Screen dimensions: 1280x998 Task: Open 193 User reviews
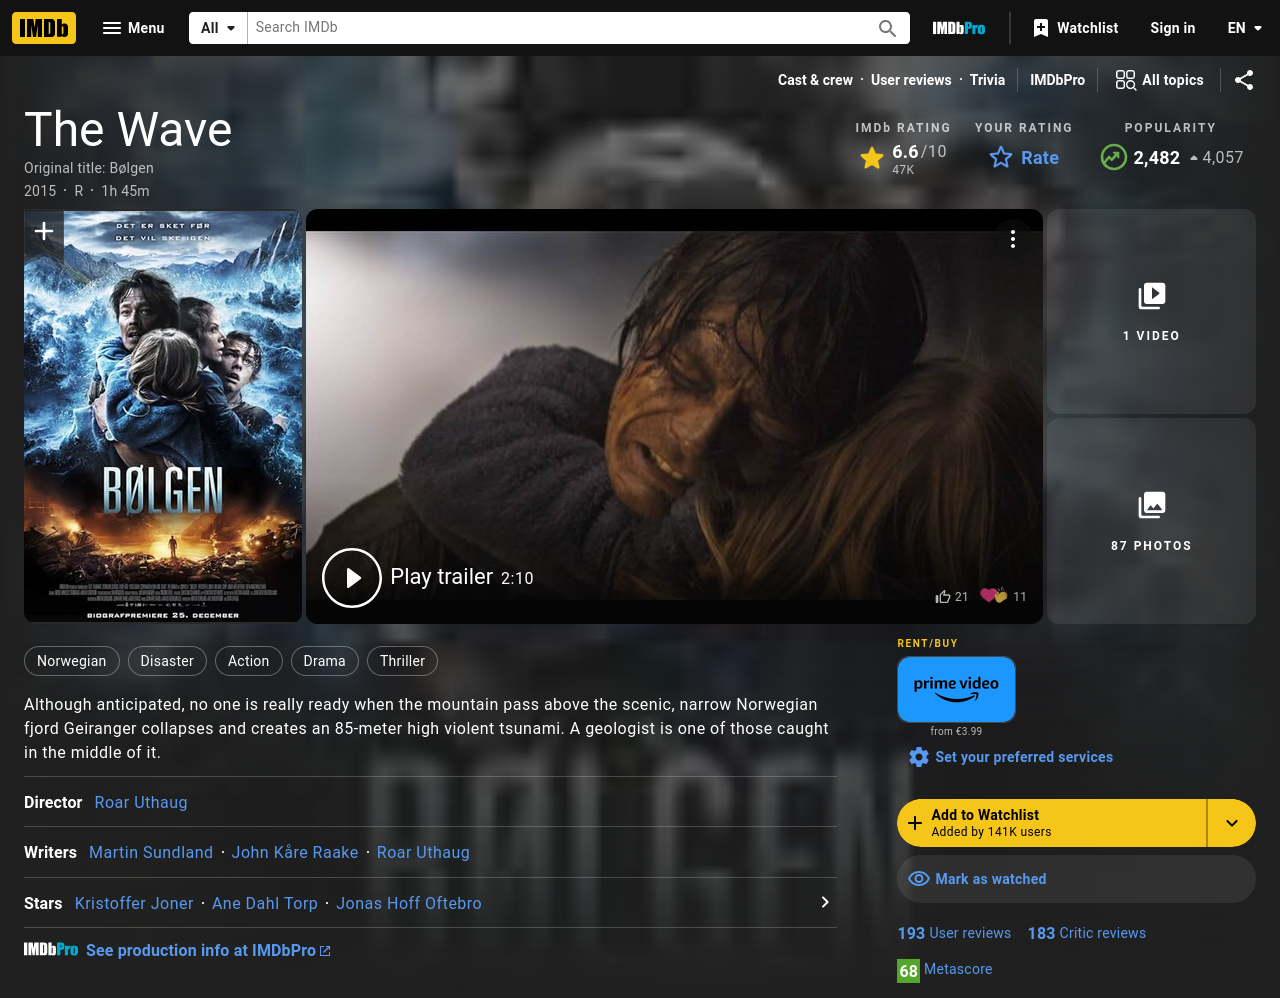pyautogui.click(x=954, y=933)
